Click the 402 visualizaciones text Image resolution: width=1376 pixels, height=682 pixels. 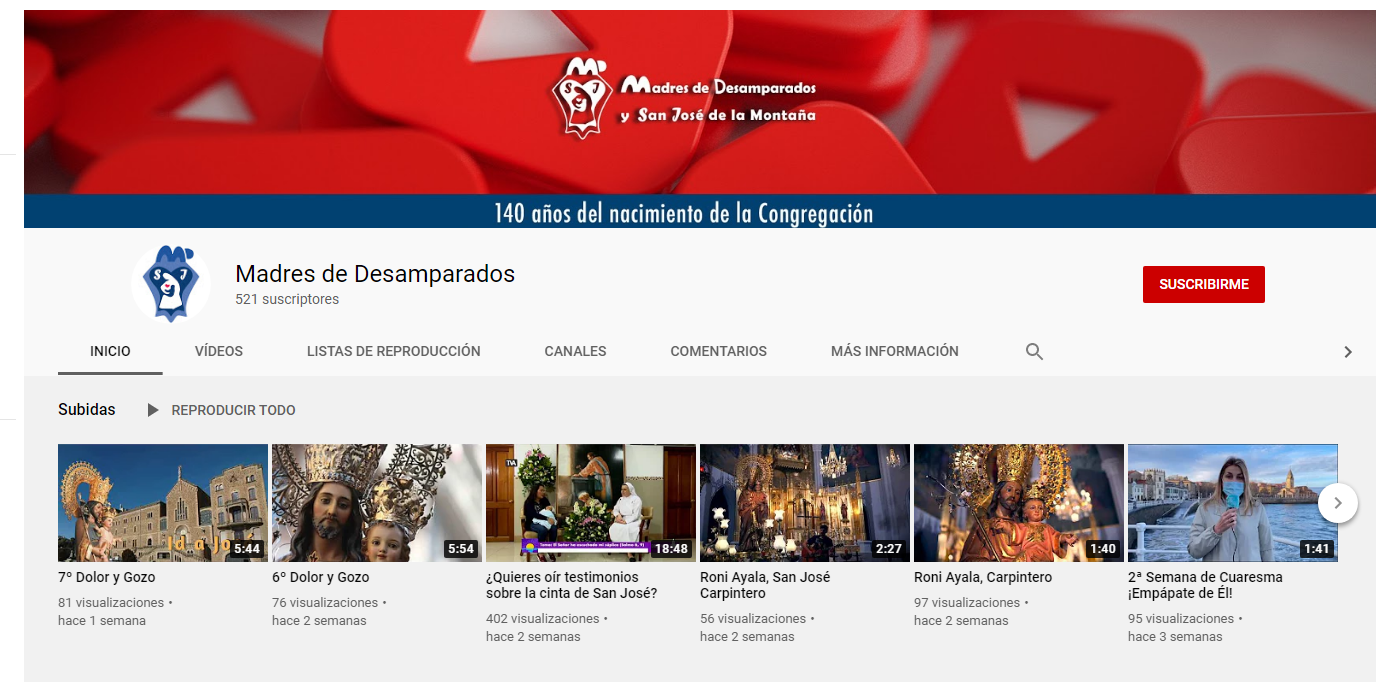click(542, 619)
